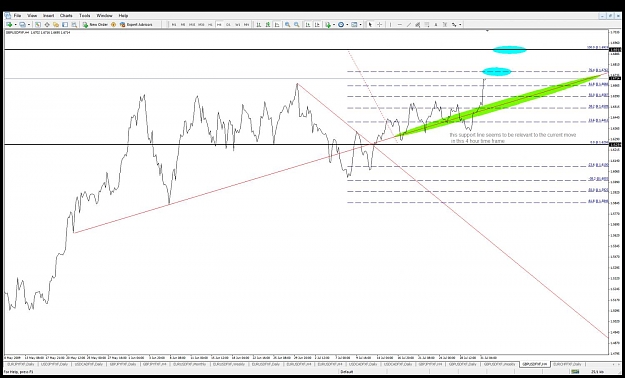Switch chart to M5 timeframe

pos(183,25)
